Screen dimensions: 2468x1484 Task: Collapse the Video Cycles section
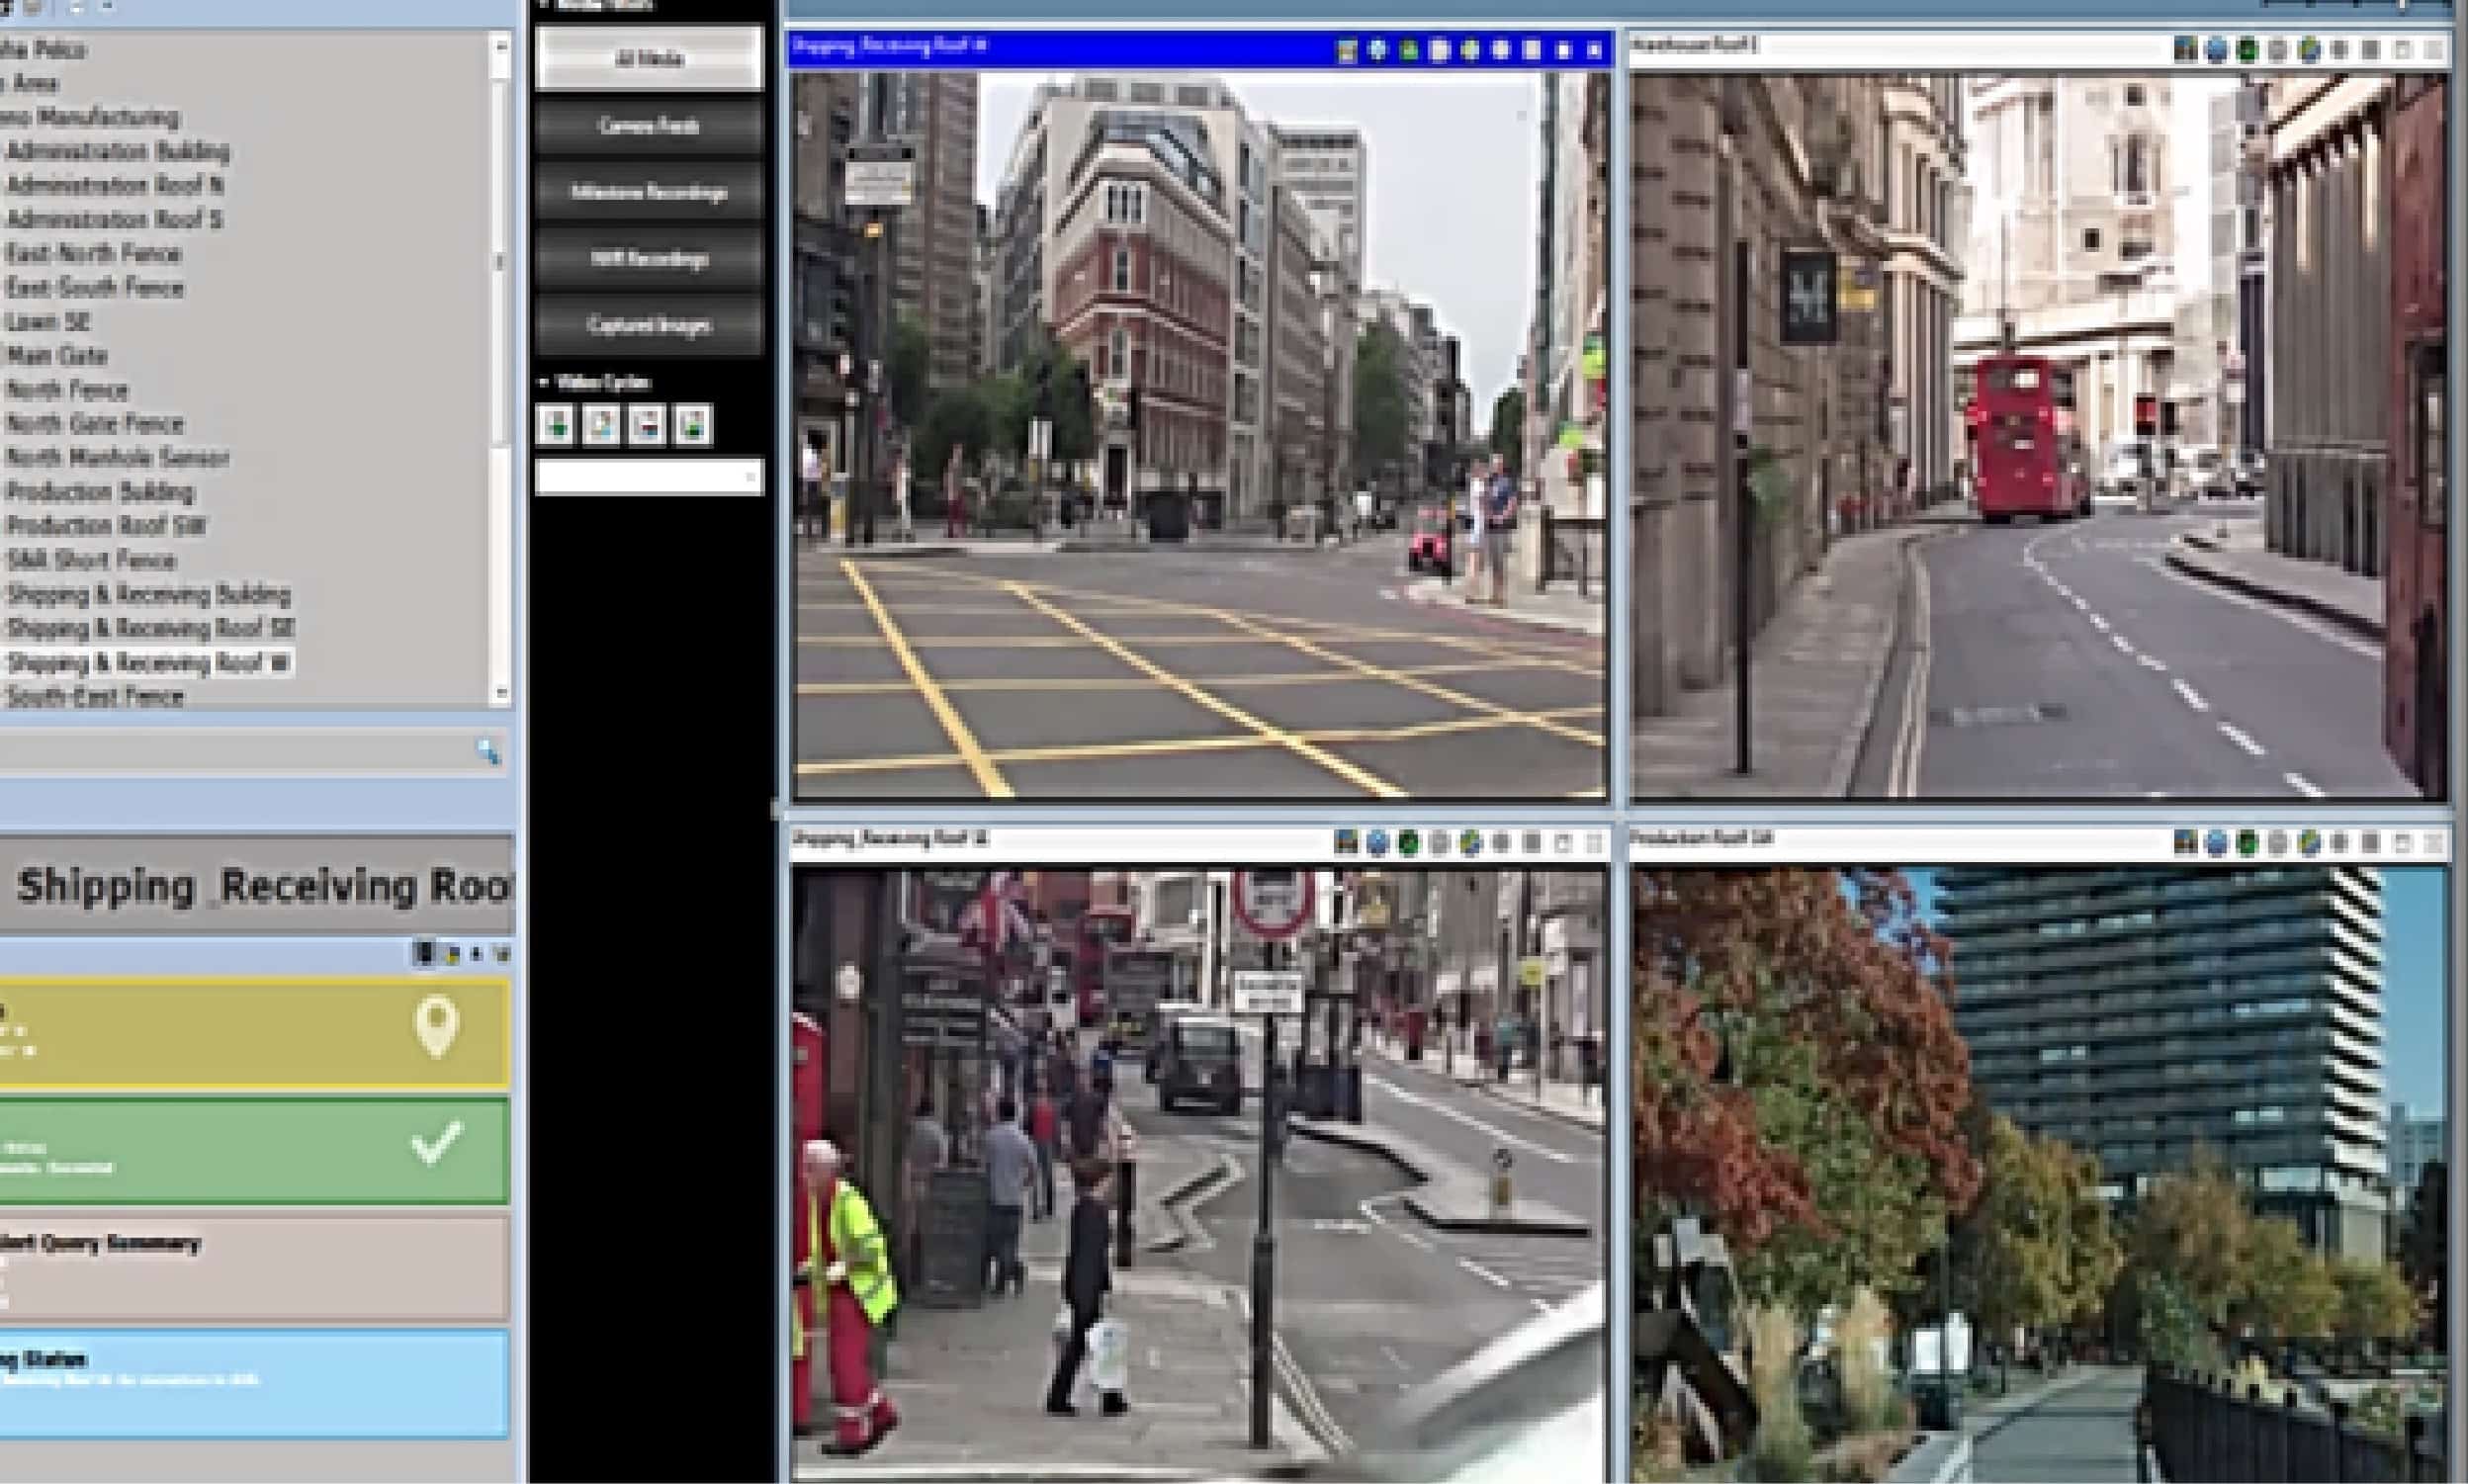(545, 382)
